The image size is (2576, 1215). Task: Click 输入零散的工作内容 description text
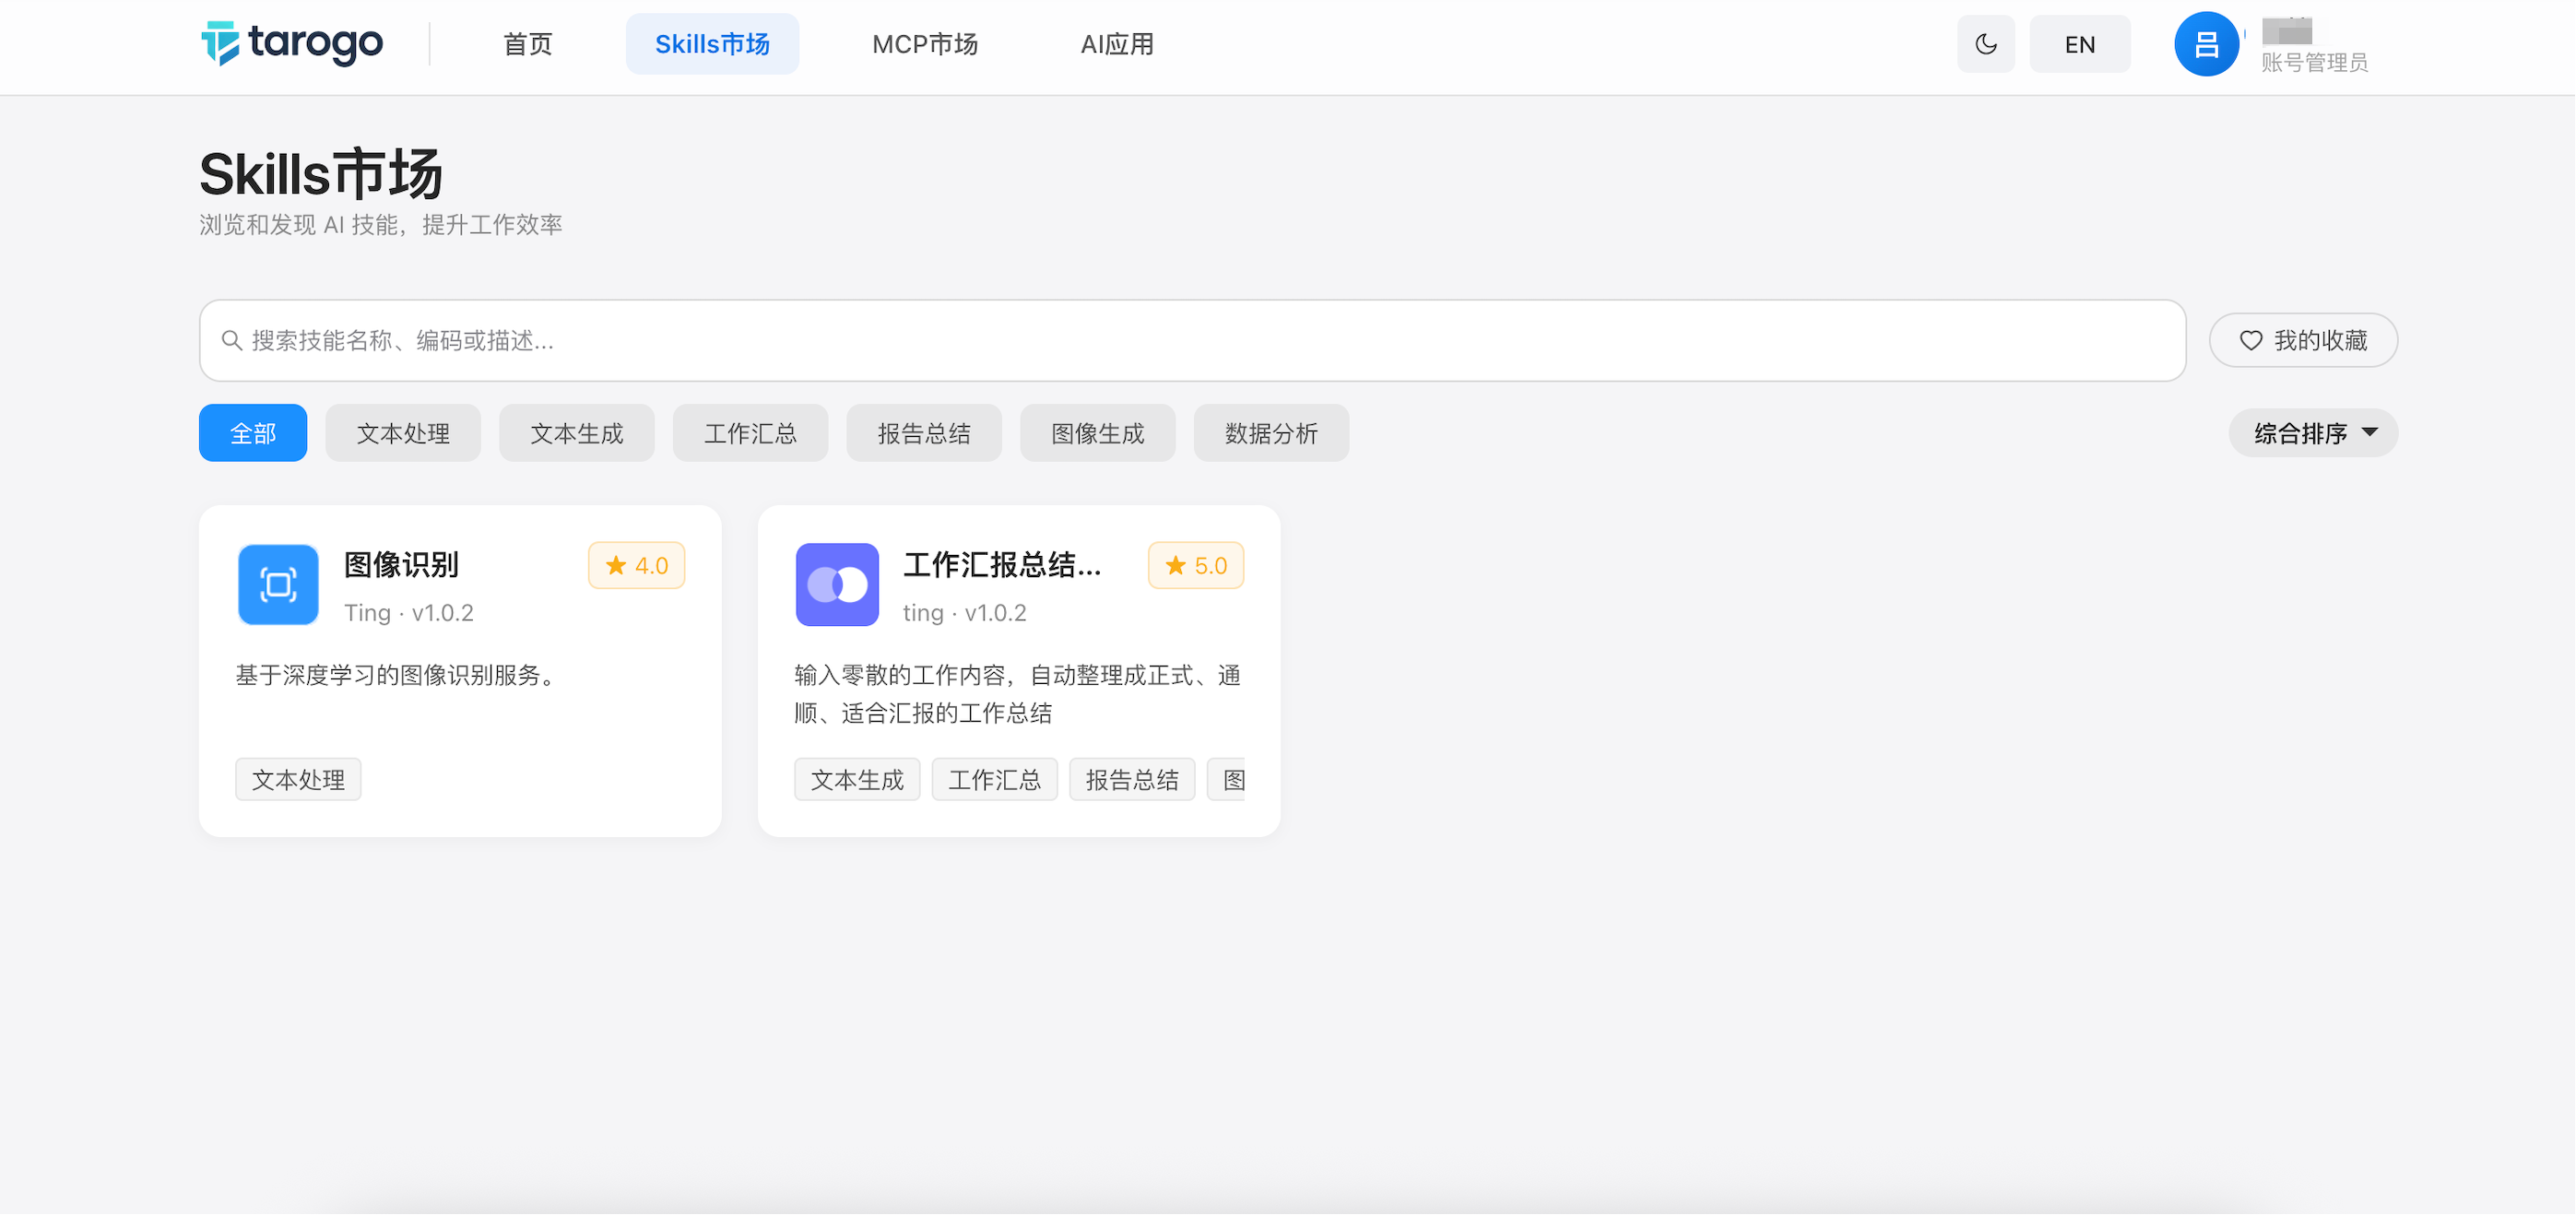pos(1017,694)
